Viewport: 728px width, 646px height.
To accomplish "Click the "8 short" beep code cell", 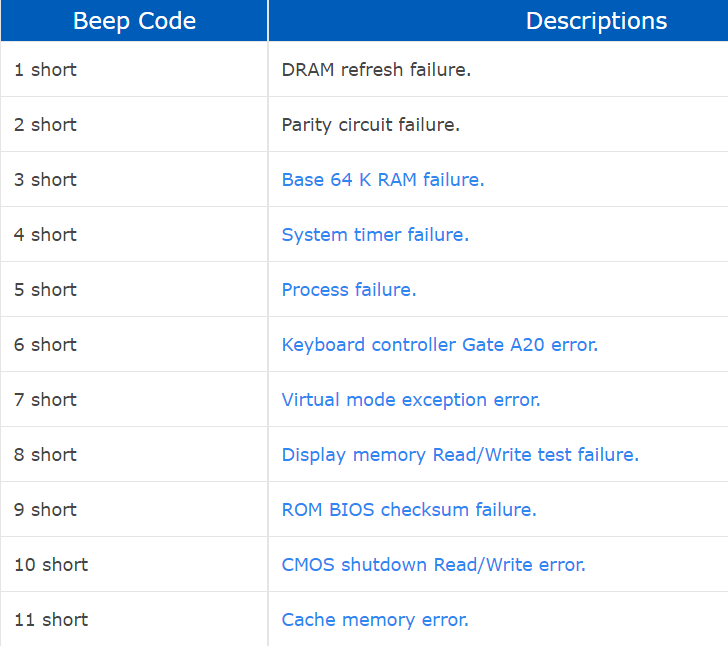I will point(45,455).
